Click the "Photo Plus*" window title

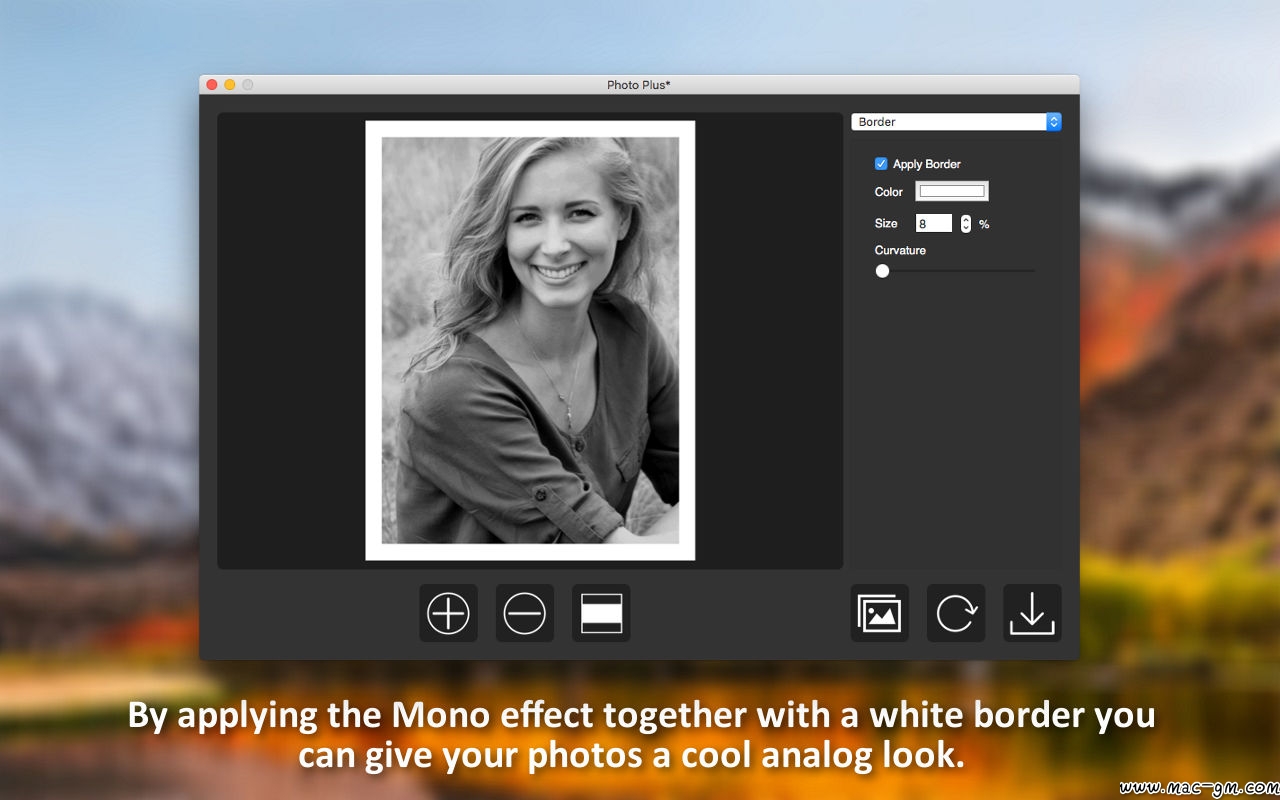pos(639,85)
